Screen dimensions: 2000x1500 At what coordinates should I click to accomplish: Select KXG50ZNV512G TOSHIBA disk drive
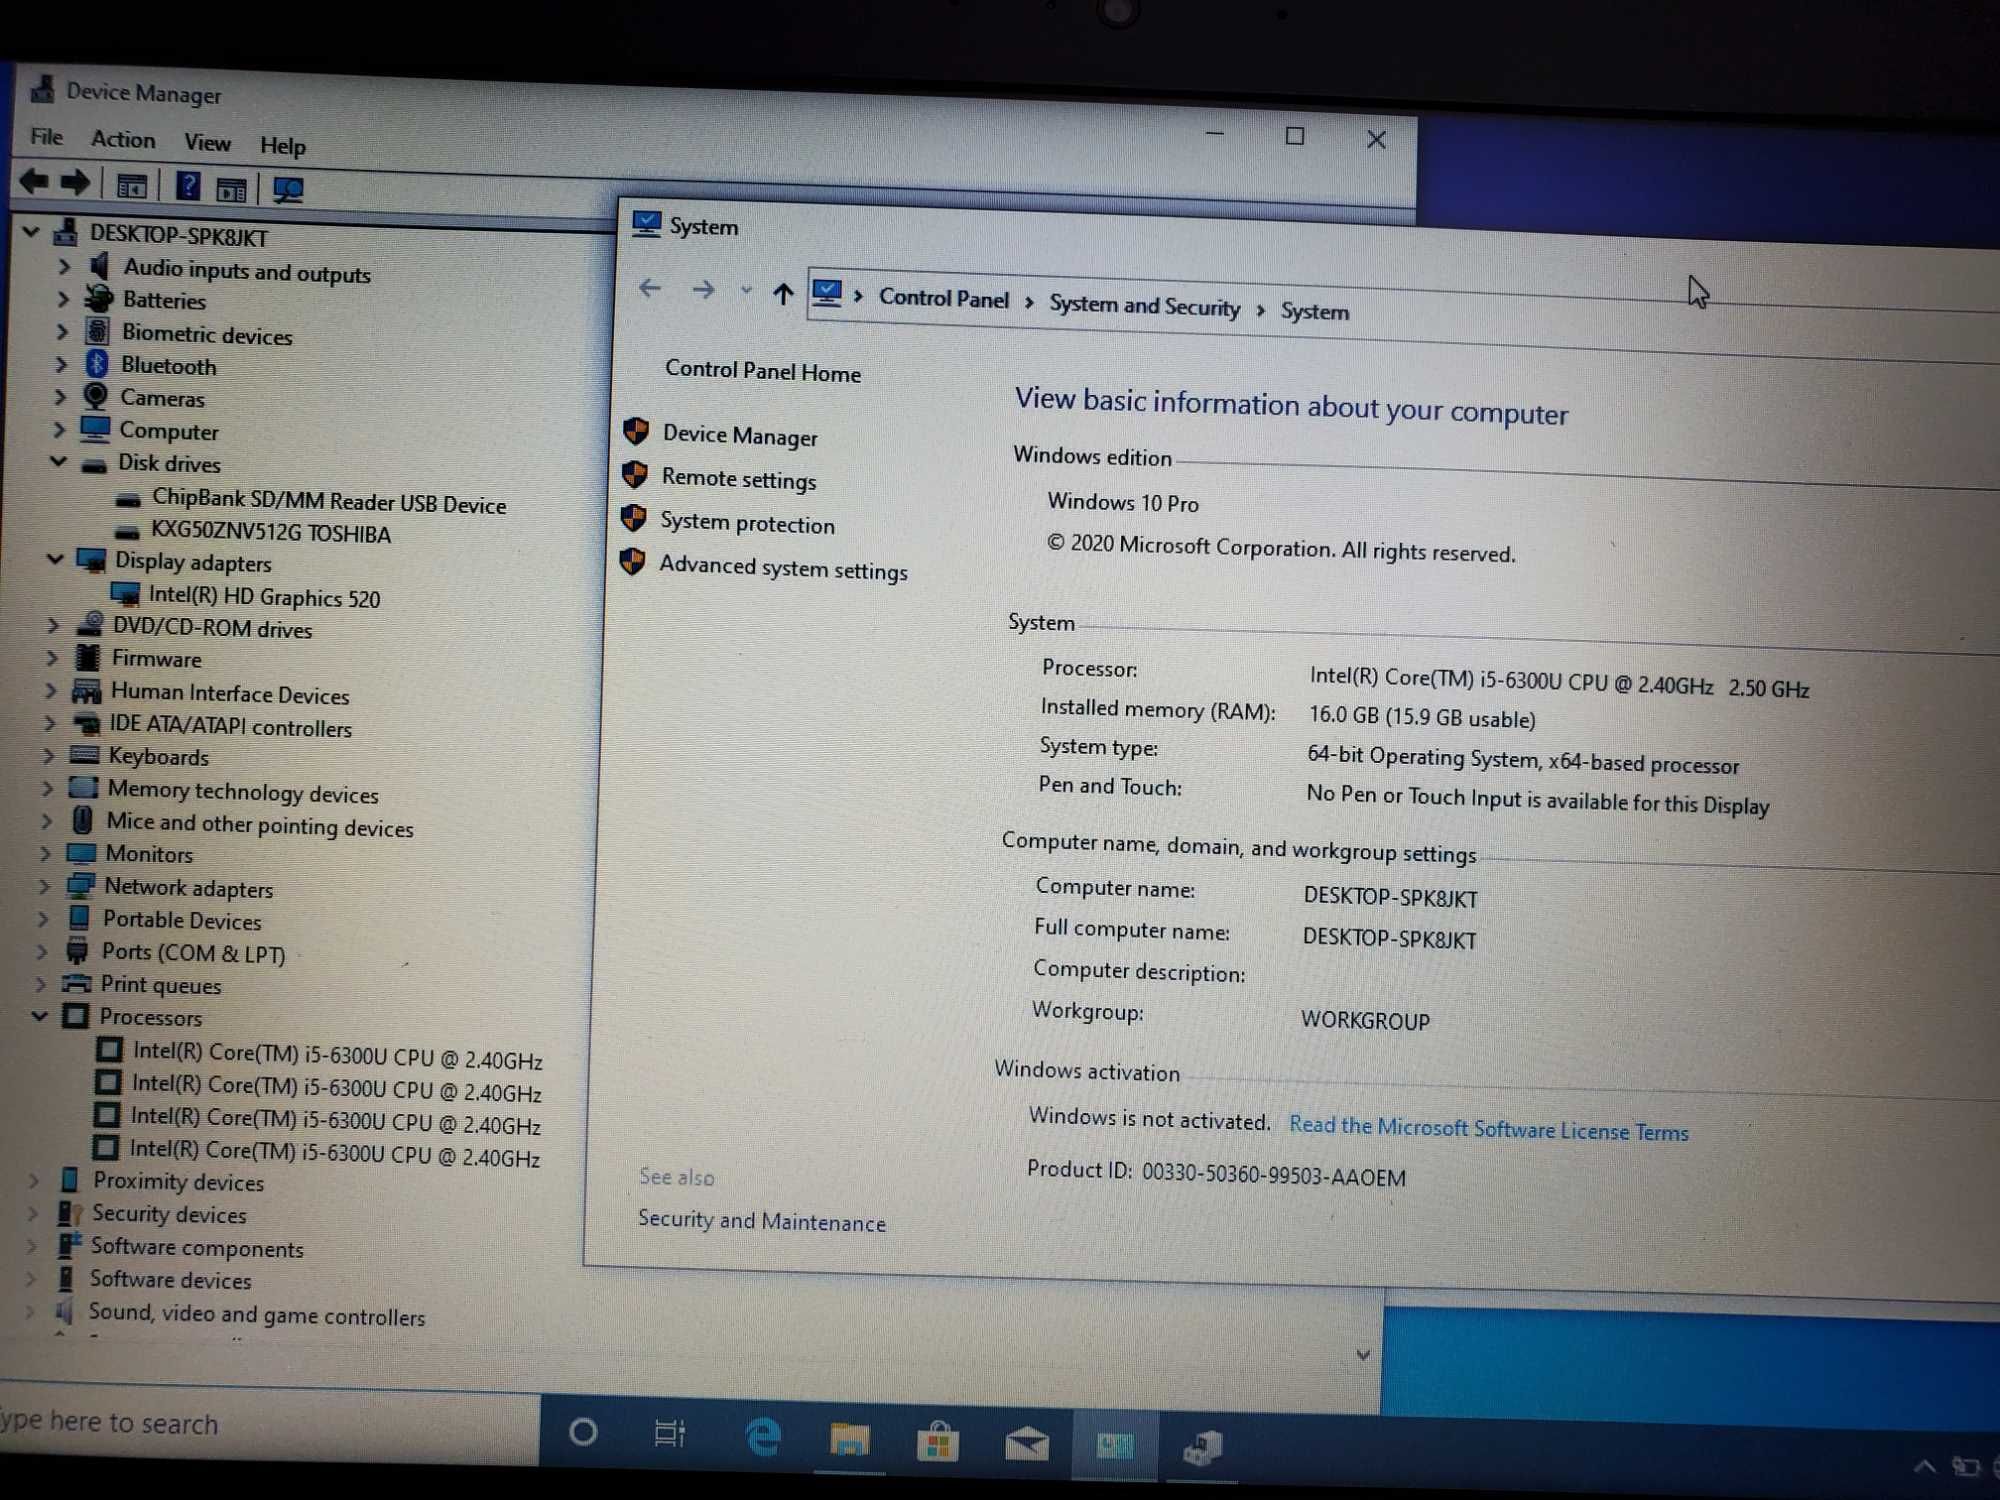click(x=271, y=533)
